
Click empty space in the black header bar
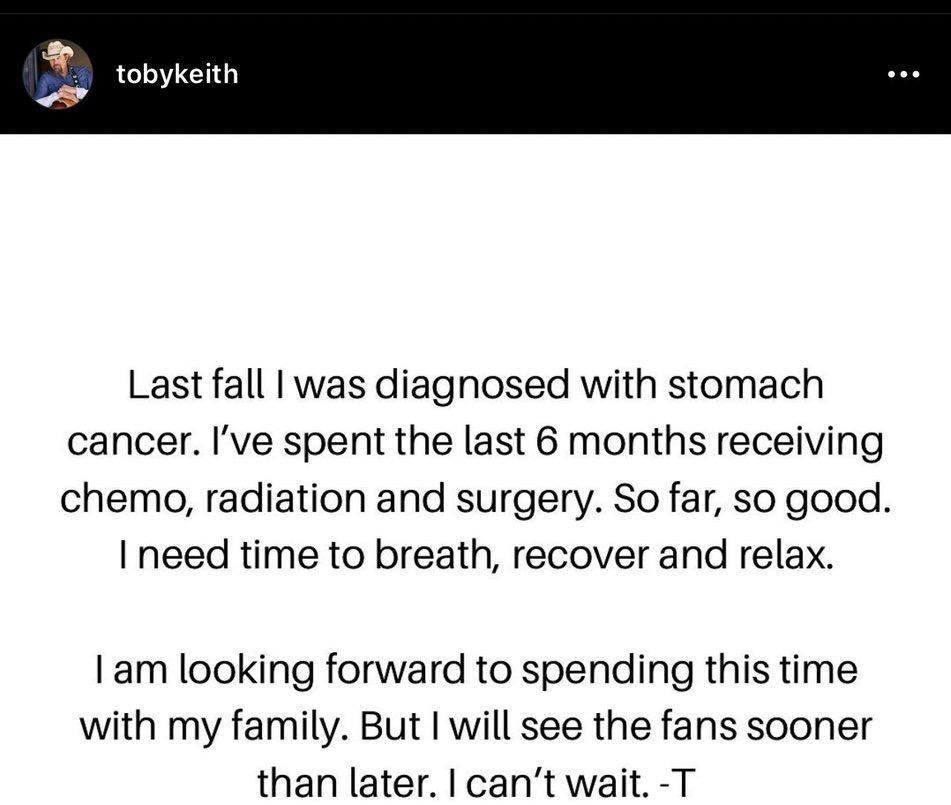(x=546, y=74)
